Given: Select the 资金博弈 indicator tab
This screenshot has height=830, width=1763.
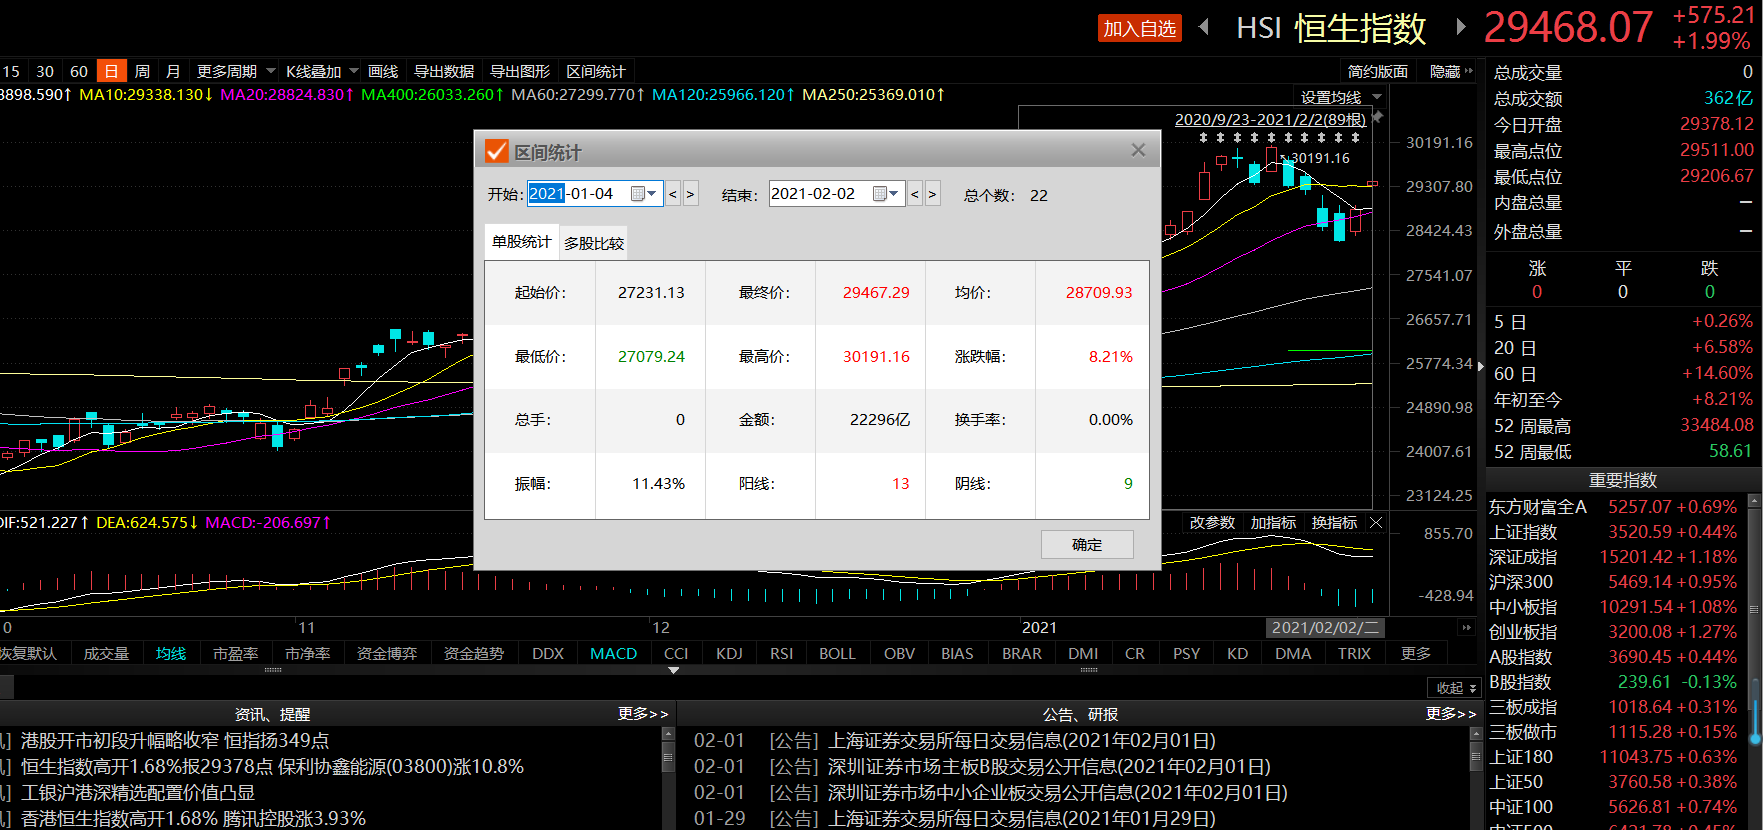Looking at the screenshot, I should 387,653.
